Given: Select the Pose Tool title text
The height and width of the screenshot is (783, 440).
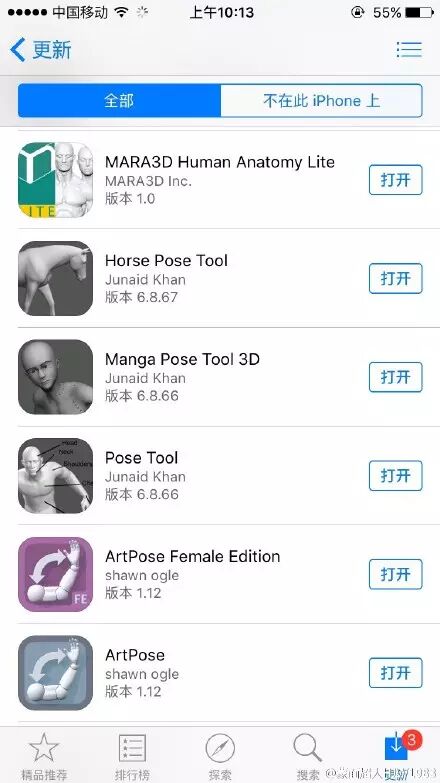Looking at the screenshot, I should tap(141, 458).
